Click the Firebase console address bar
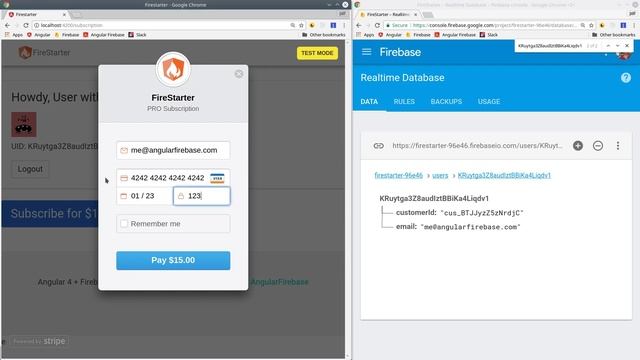 tap(482, 25)
